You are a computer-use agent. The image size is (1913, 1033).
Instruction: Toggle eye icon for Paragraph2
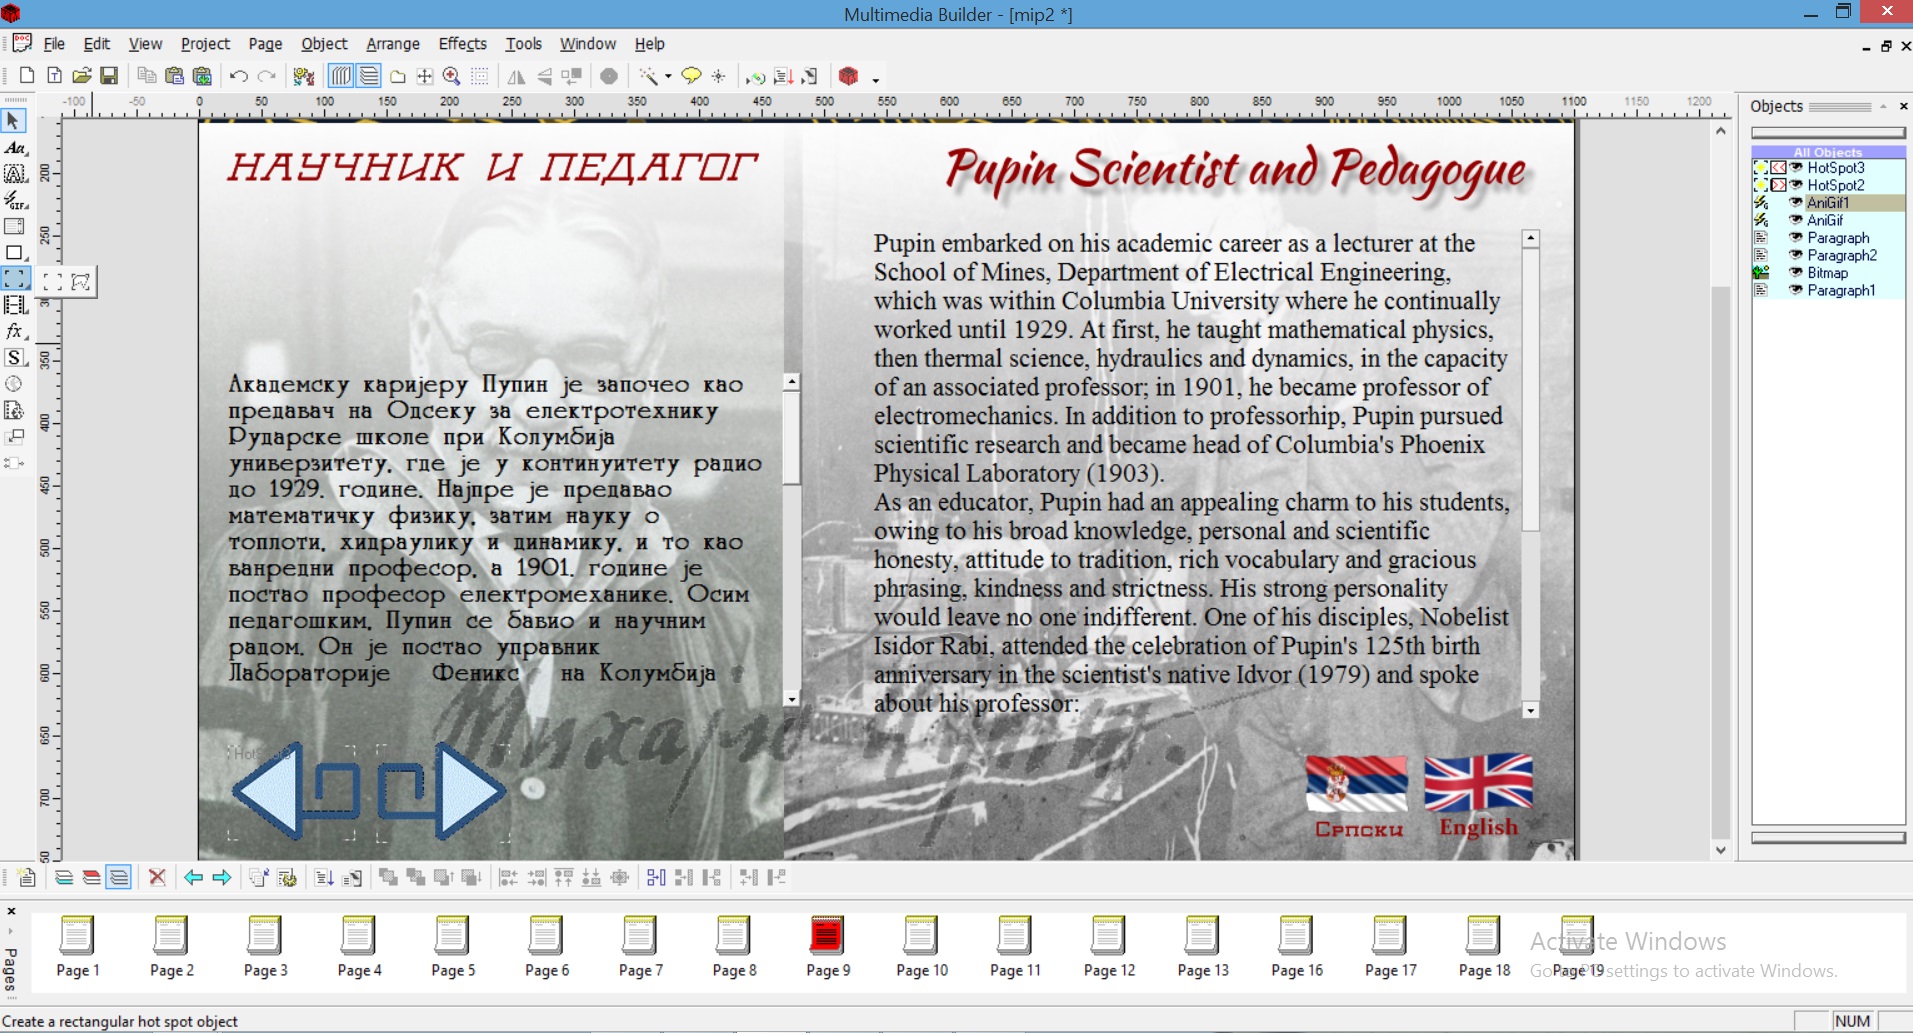click(x=1796, y=256)
